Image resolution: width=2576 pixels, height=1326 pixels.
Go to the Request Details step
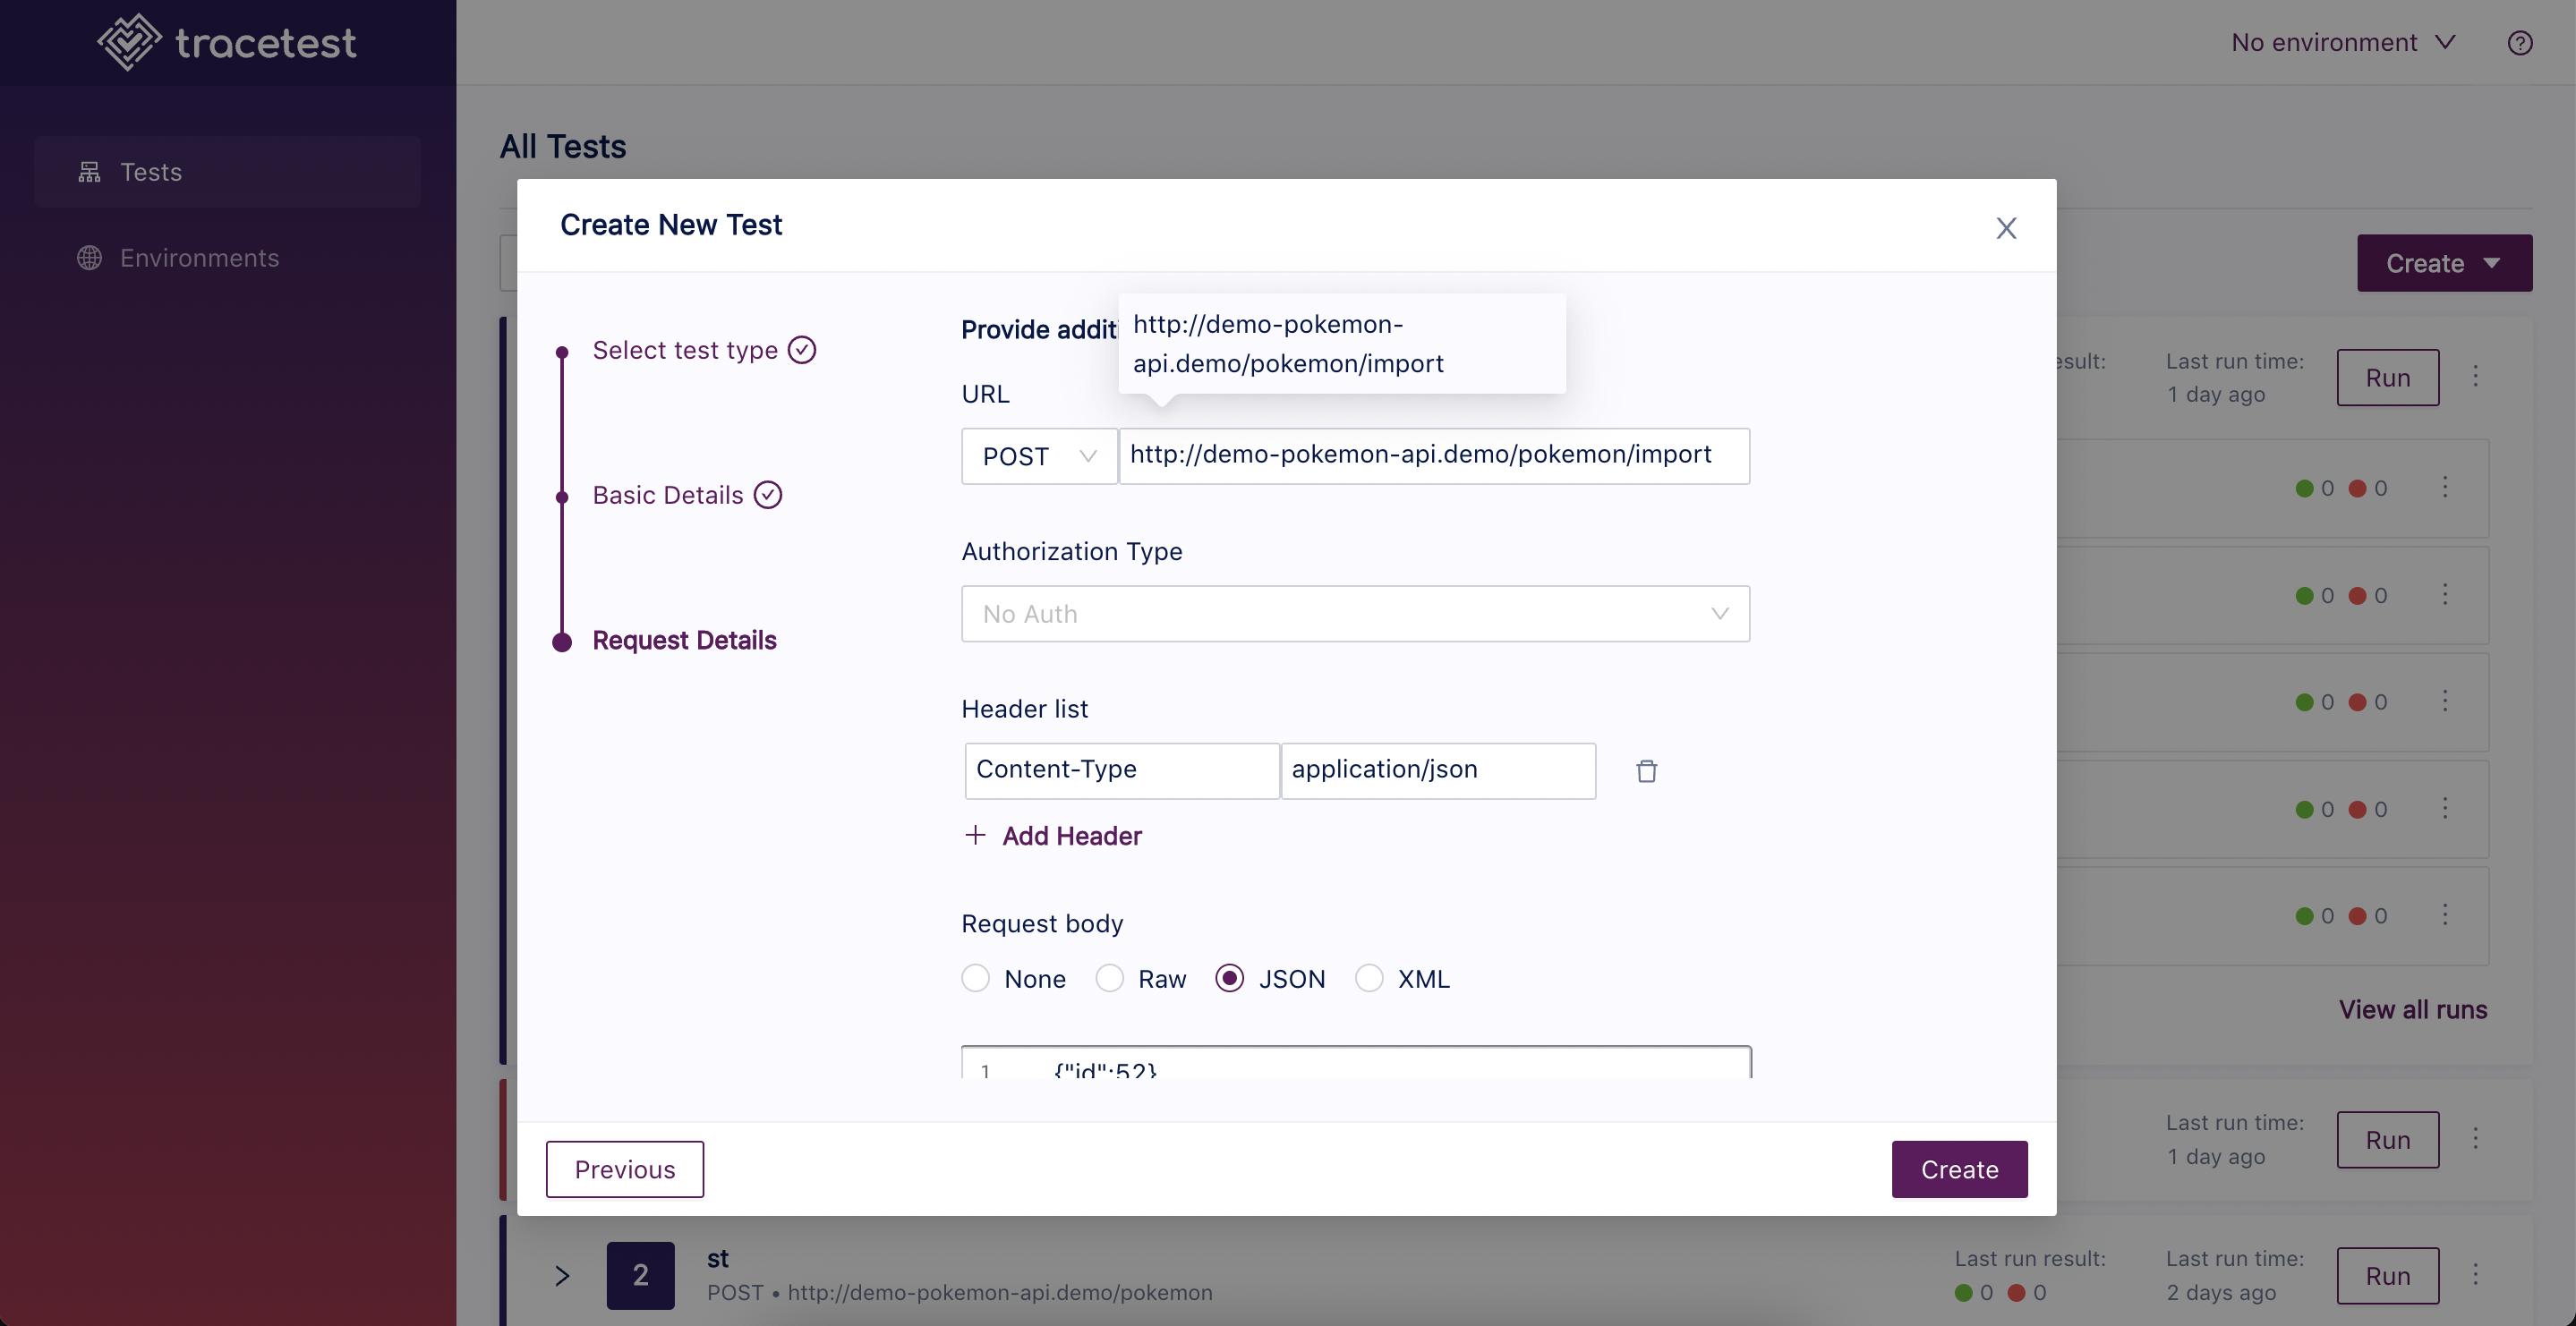pyautogui.click(x=684, y=640)
